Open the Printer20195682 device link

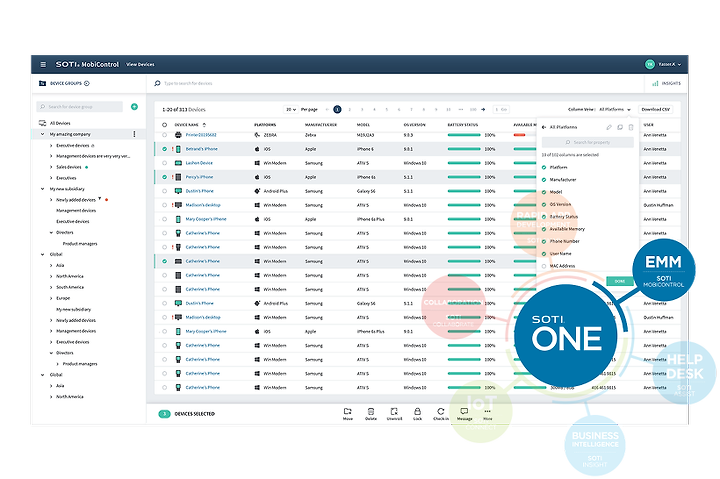tap(201, 135)
